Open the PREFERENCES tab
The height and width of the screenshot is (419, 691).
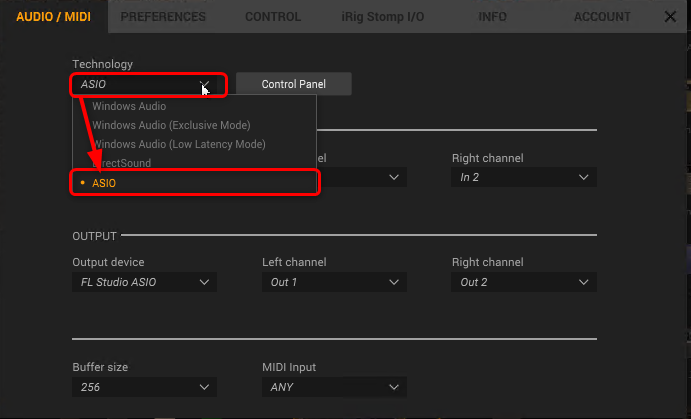pos(163,17)
